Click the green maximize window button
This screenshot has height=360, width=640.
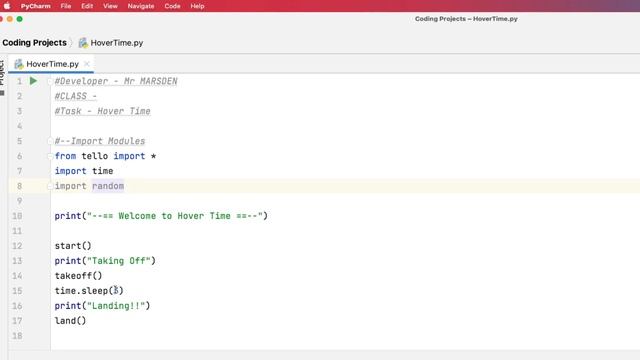click(x=19, y=19)
